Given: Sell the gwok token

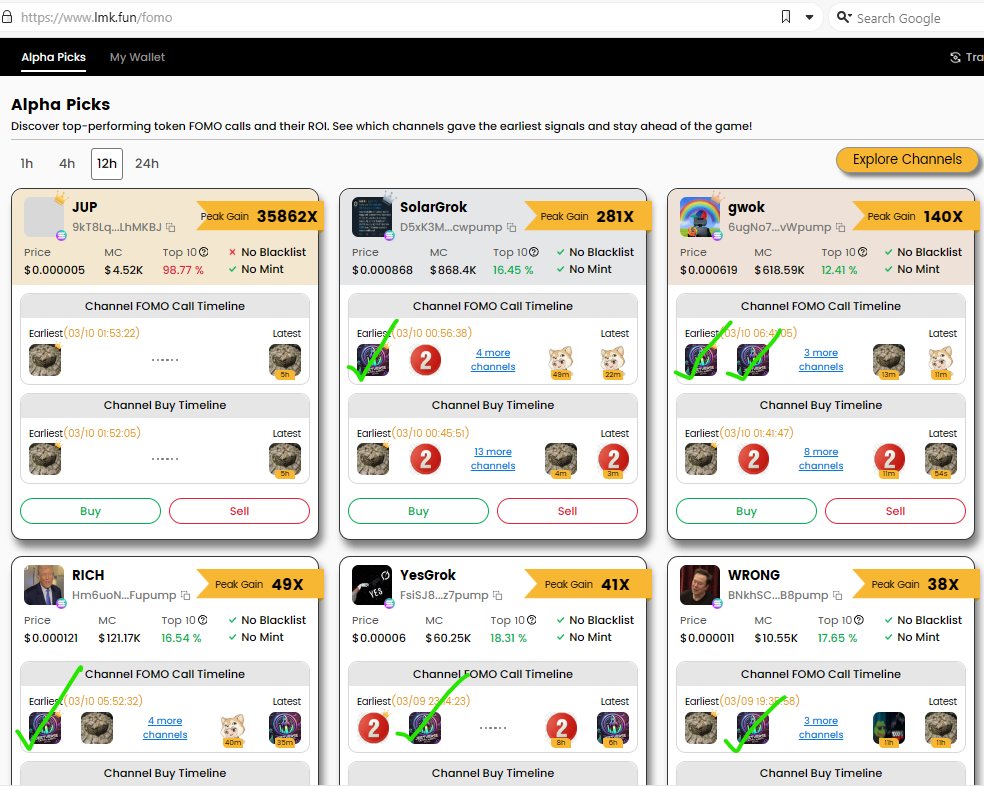Looking at the screenshot, I should pyautogui.click(x=895, y=511).
